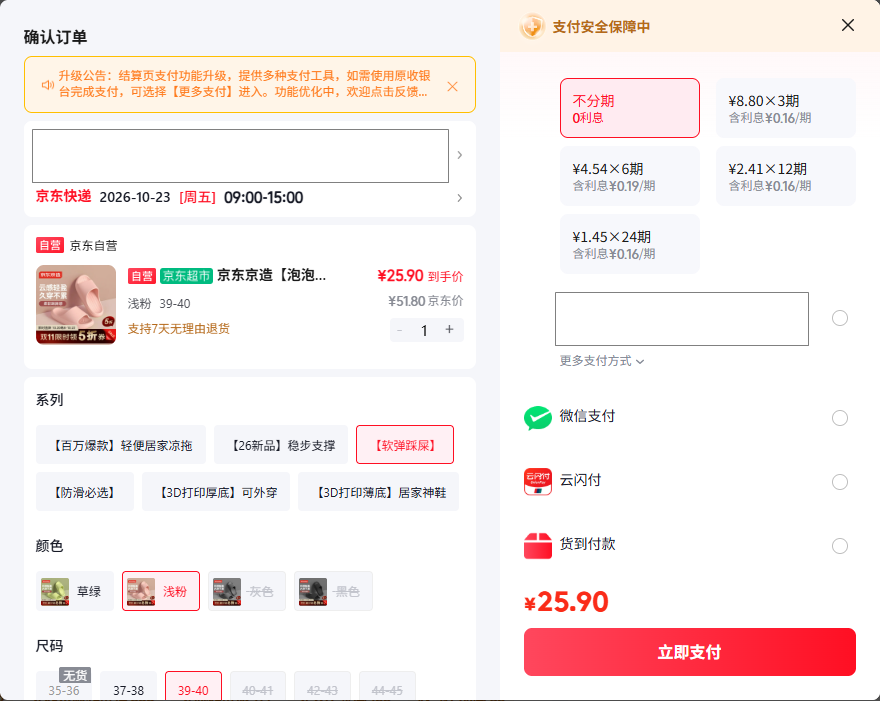This screenshot has width=880, height=701.
Task: Click 京东快递 delivery label
Action: click(63, 196)
